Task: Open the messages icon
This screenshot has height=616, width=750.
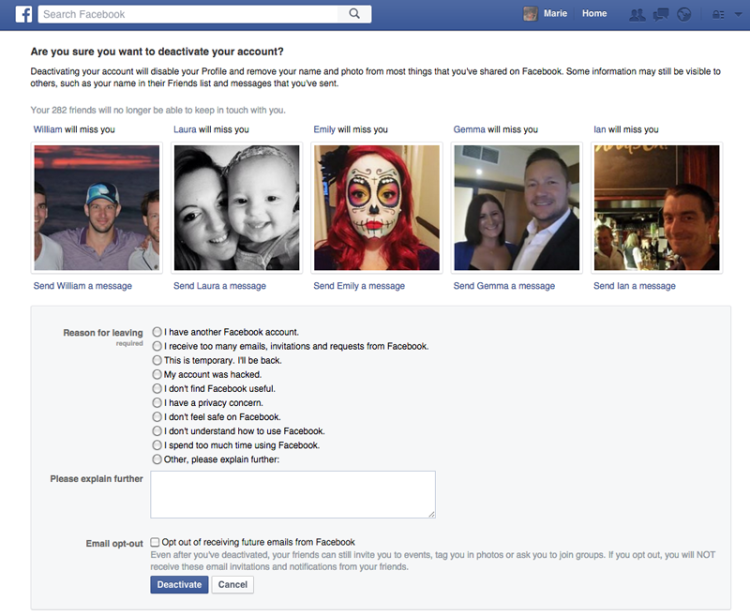Action: pyautogui.click(x=661, y=14)
